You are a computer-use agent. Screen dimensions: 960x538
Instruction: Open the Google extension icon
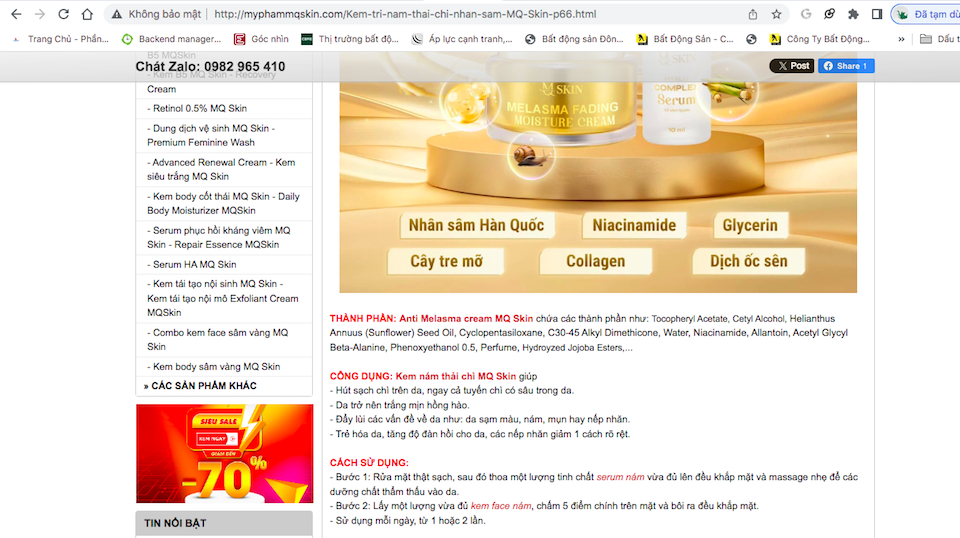[806, 14]
